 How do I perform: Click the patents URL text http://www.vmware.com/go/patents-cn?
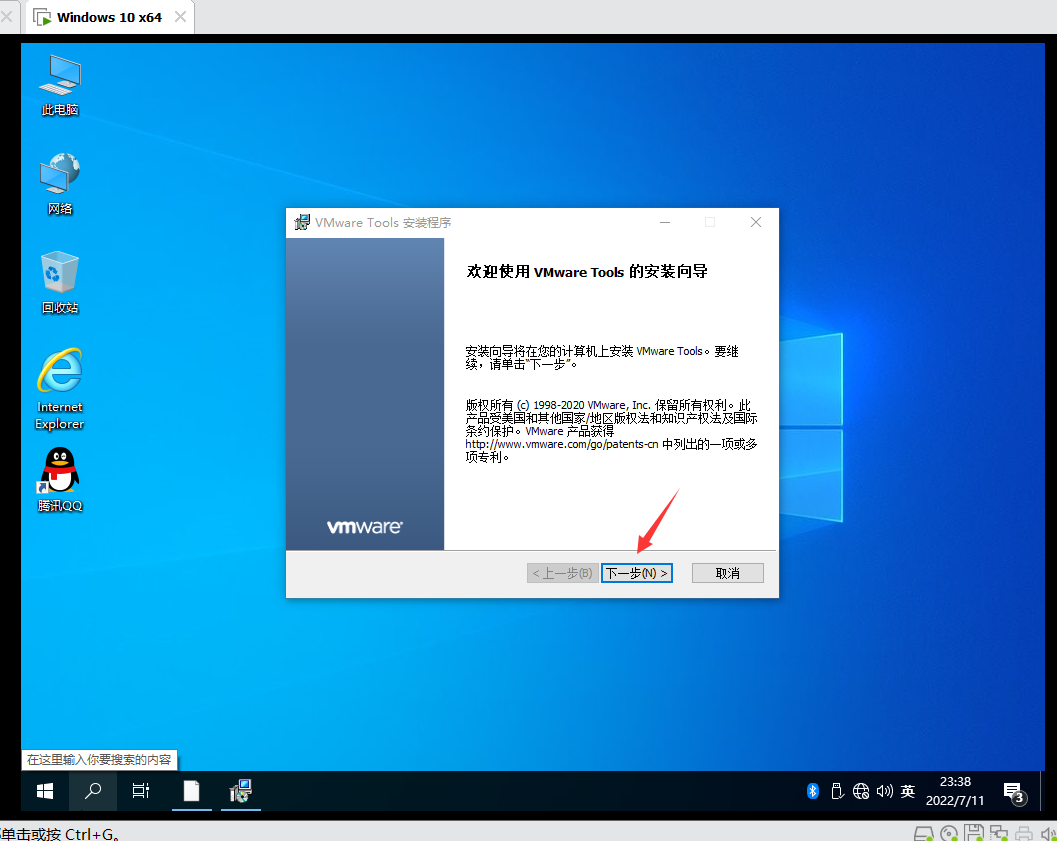[561, 444]
